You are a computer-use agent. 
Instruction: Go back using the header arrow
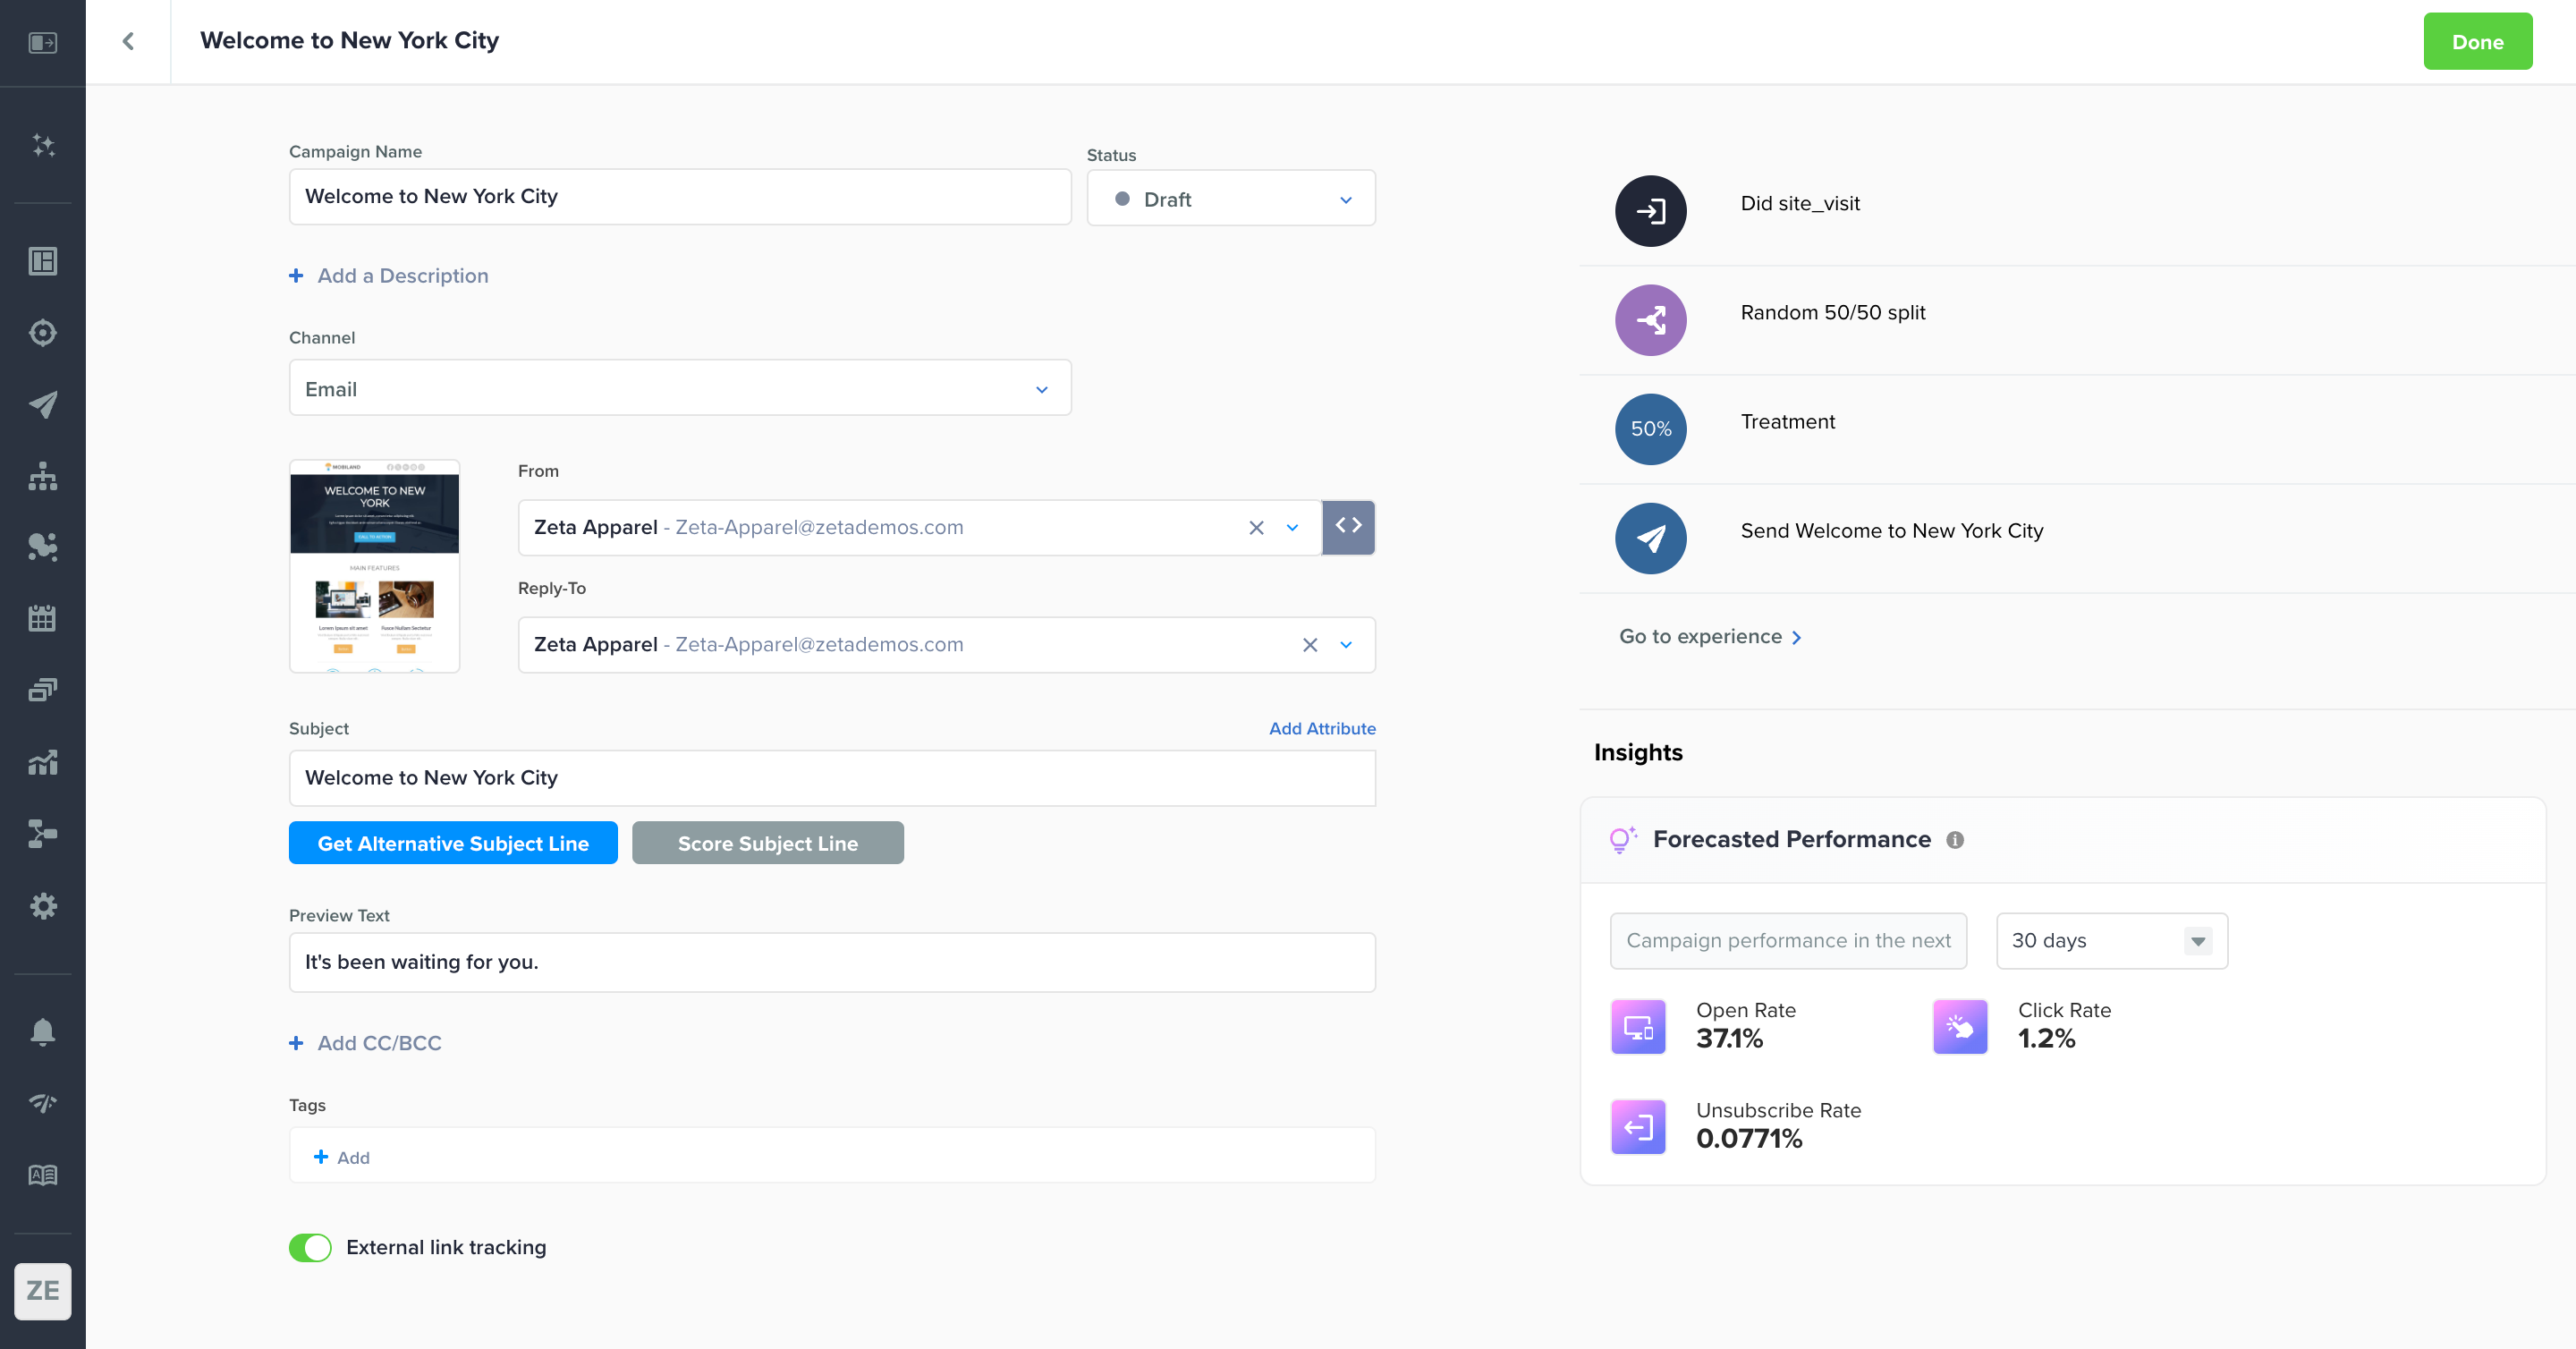(x=128, y=41)
